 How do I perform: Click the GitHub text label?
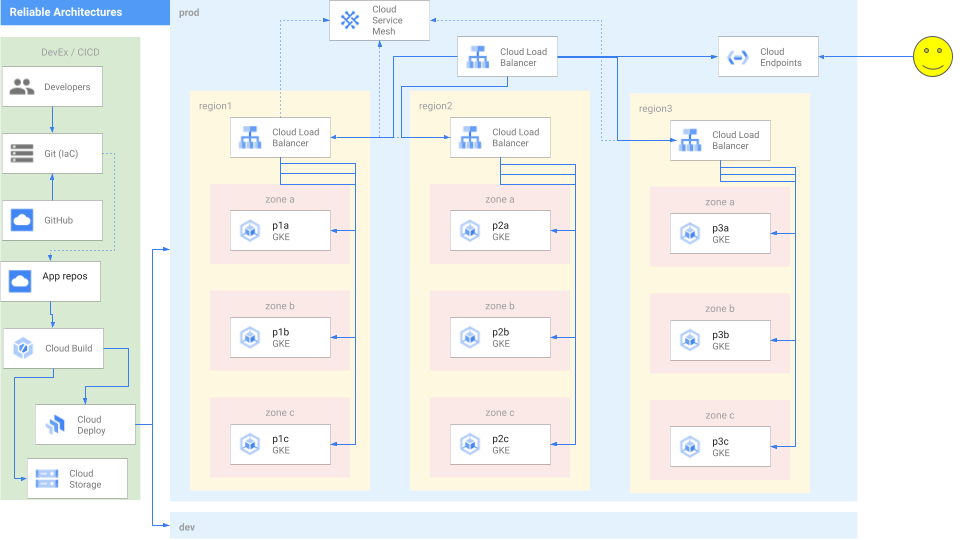58,220
